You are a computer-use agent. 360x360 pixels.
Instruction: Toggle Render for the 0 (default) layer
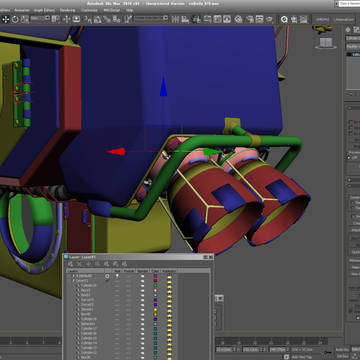[142, 276]
